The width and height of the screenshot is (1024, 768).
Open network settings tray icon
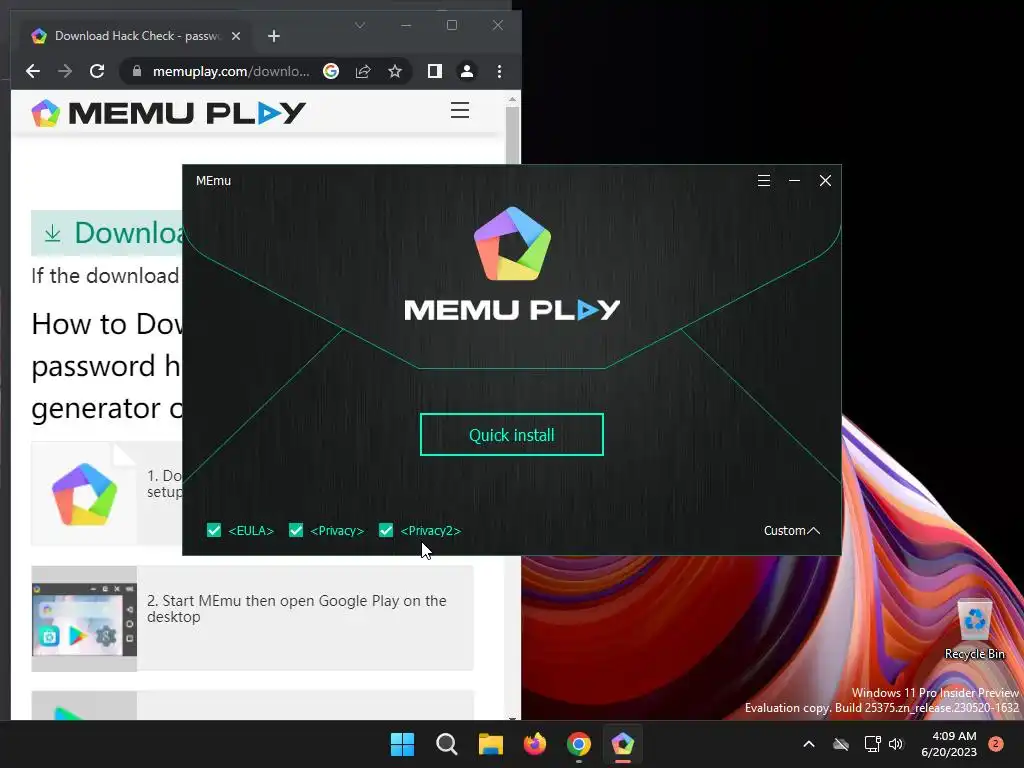872,744
